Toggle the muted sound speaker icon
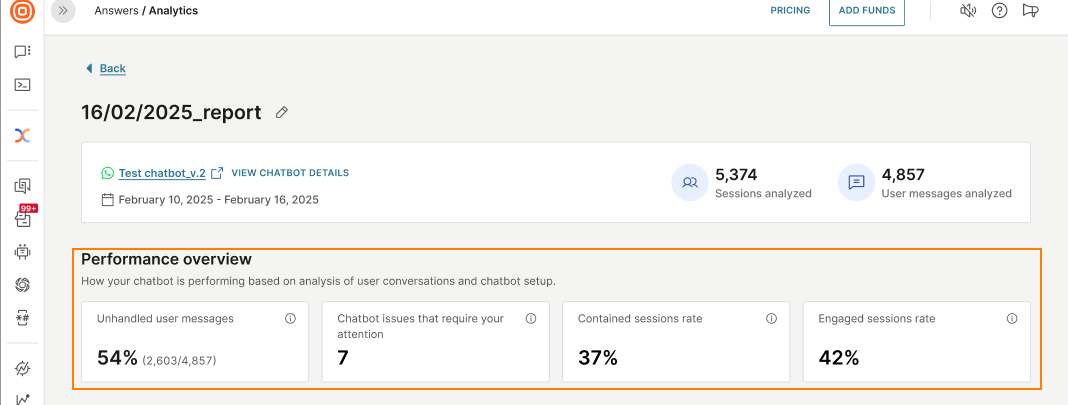Screen dimensions: 1068x405 coord(968,11)
